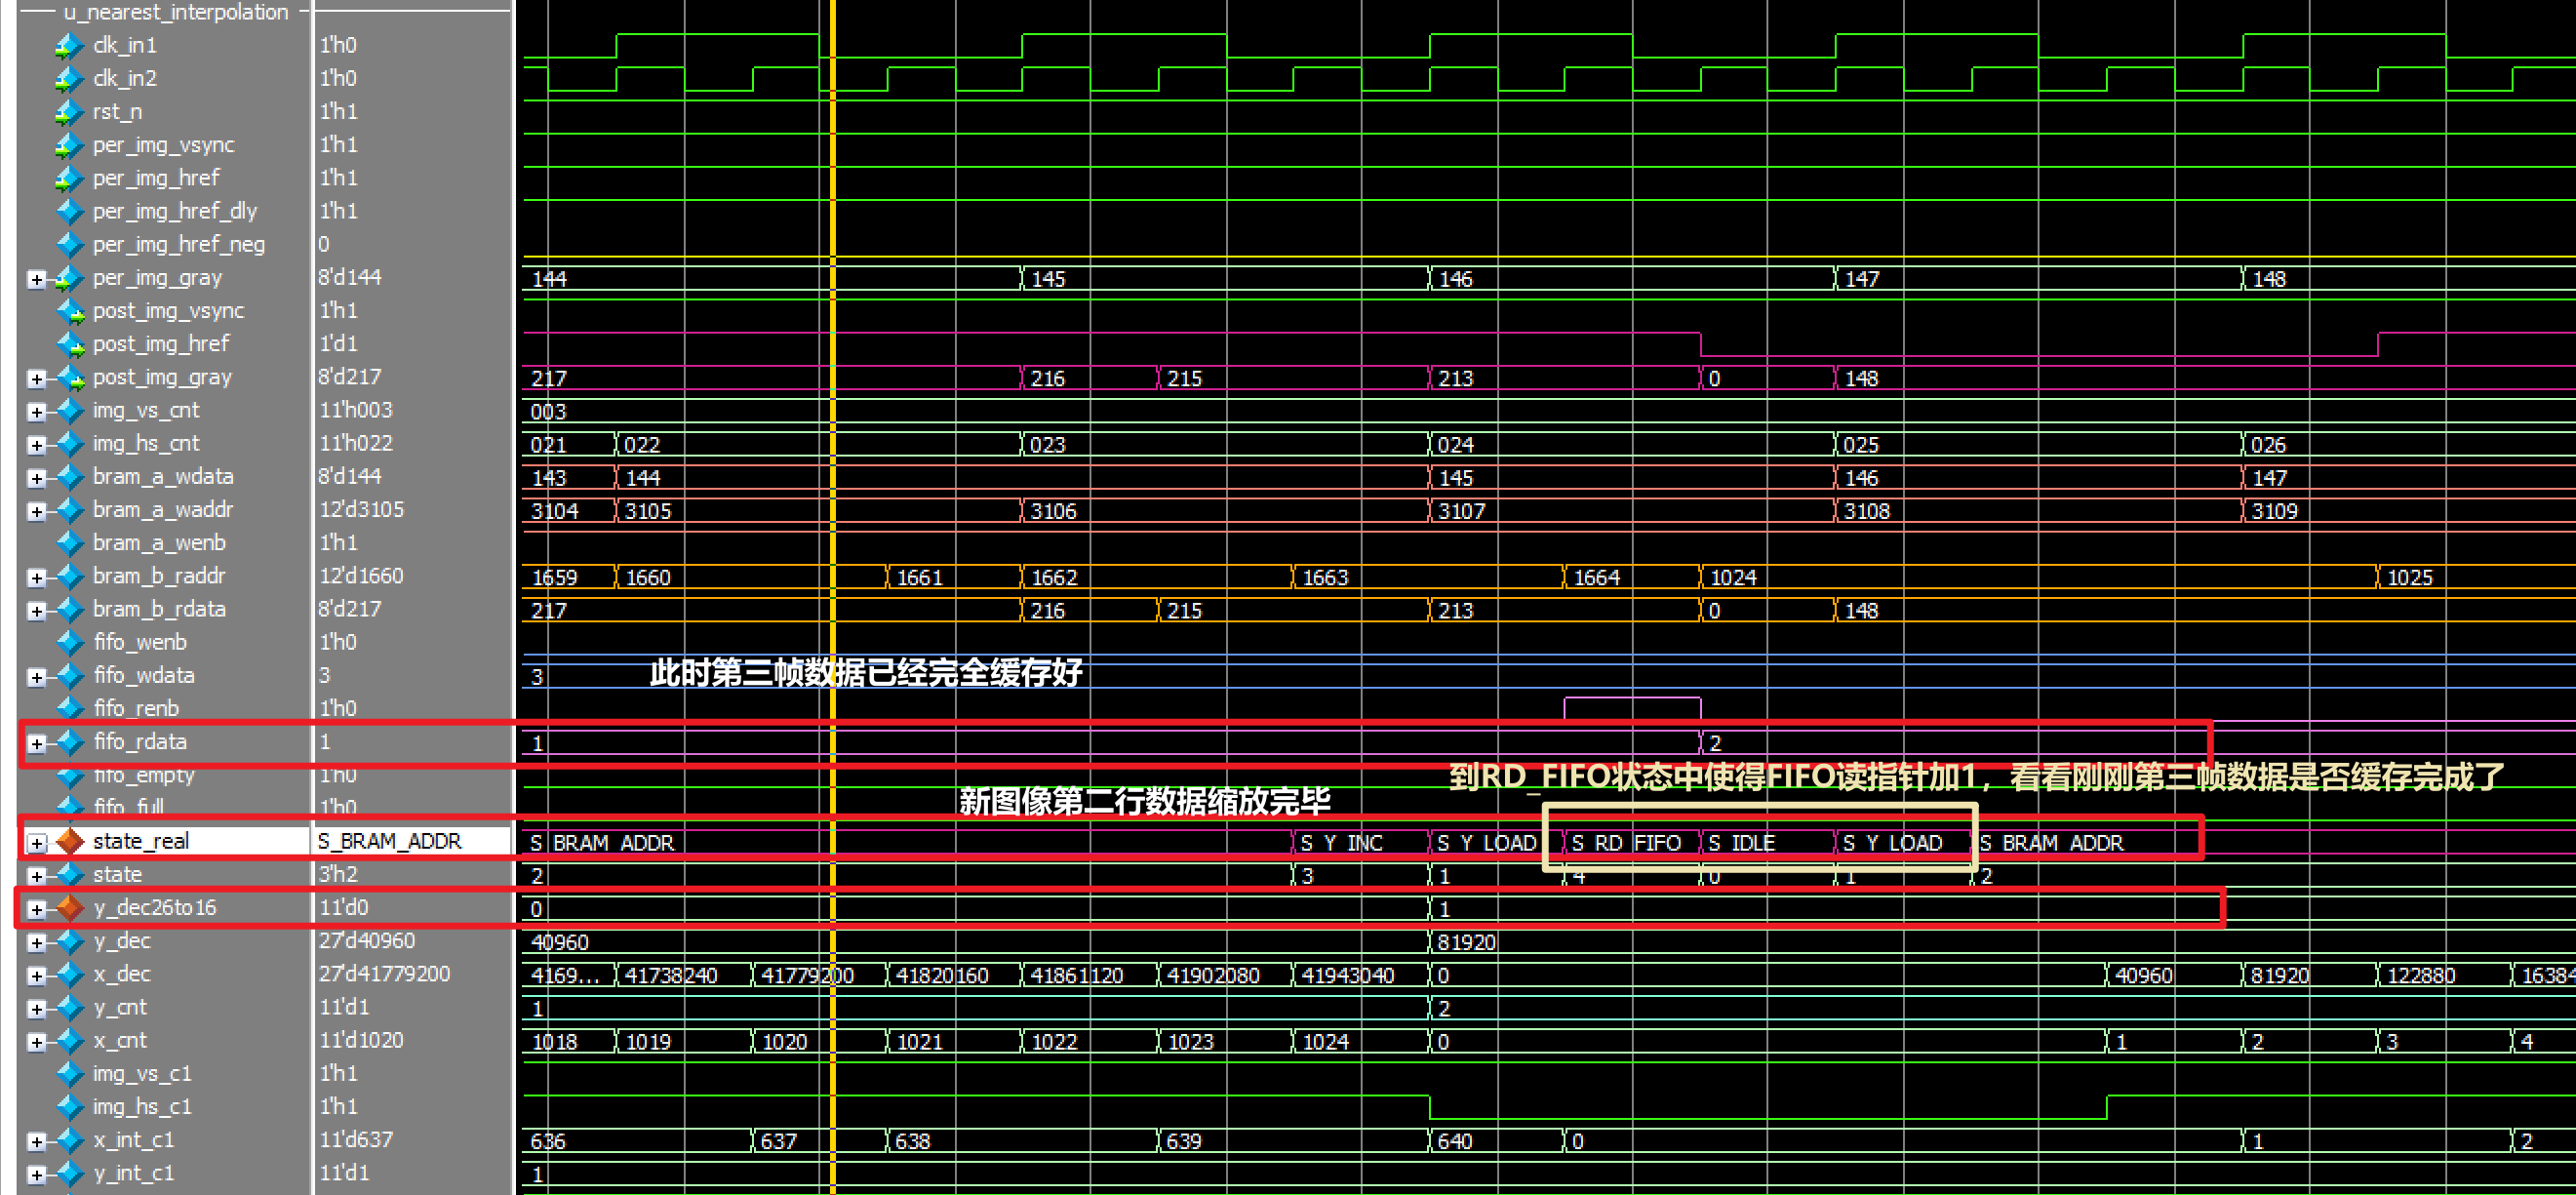
Task: Select the img_hs_cnt signal name
Action: tap(146, 443)
